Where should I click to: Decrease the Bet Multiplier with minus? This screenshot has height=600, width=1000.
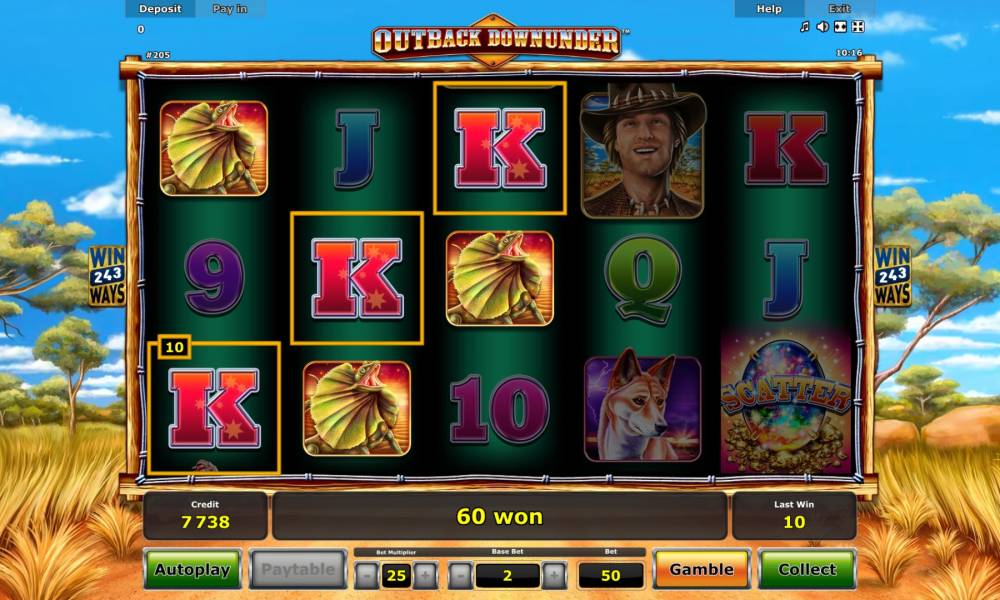click(x=367, y=576)
